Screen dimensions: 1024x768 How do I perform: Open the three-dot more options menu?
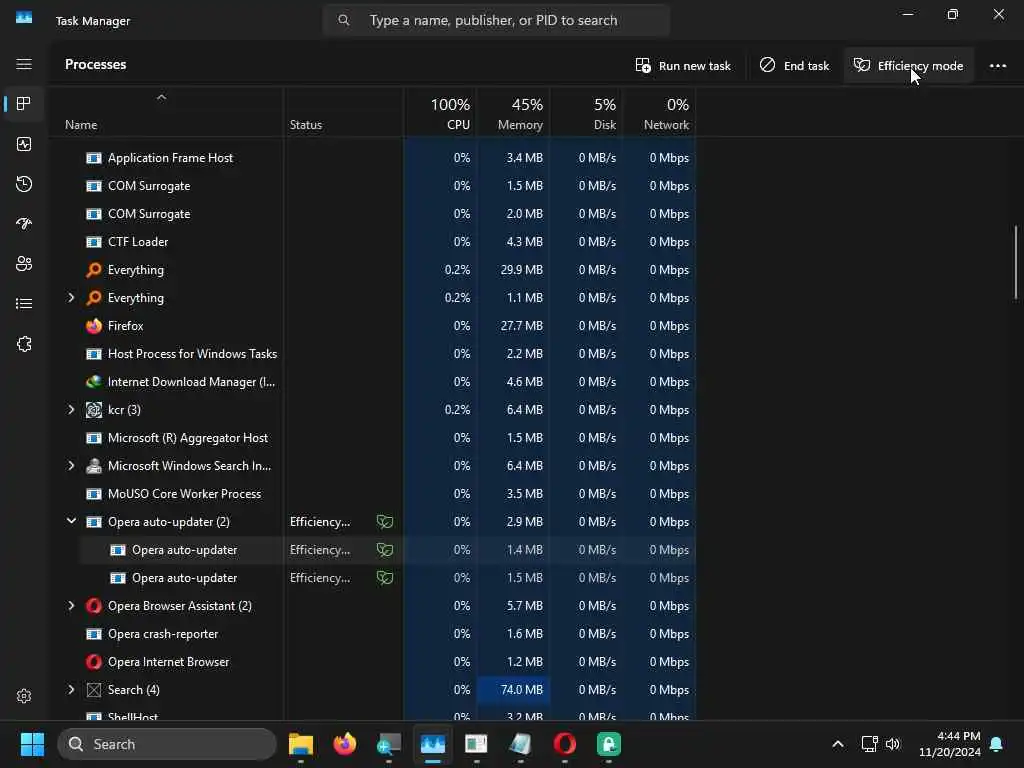click(x=997, y=65)
